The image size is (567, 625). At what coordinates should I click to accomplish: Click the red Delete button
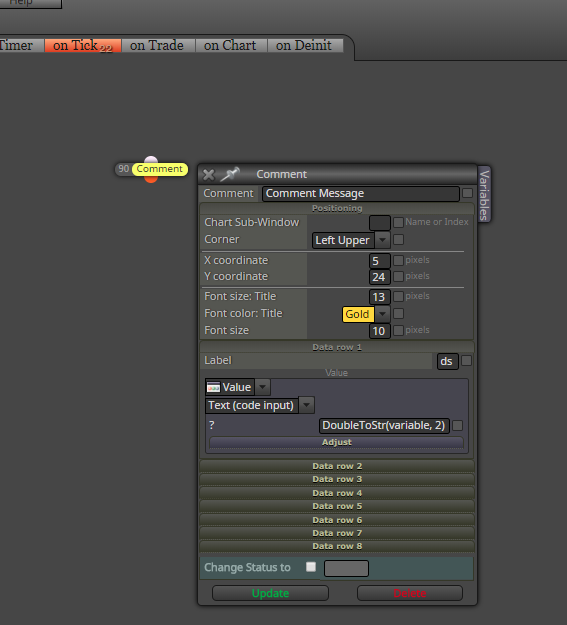[410, 593]
